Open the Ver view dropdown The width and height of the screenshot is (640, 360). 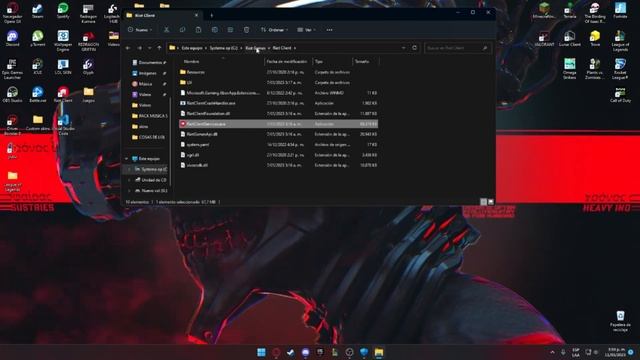[306, 30]
